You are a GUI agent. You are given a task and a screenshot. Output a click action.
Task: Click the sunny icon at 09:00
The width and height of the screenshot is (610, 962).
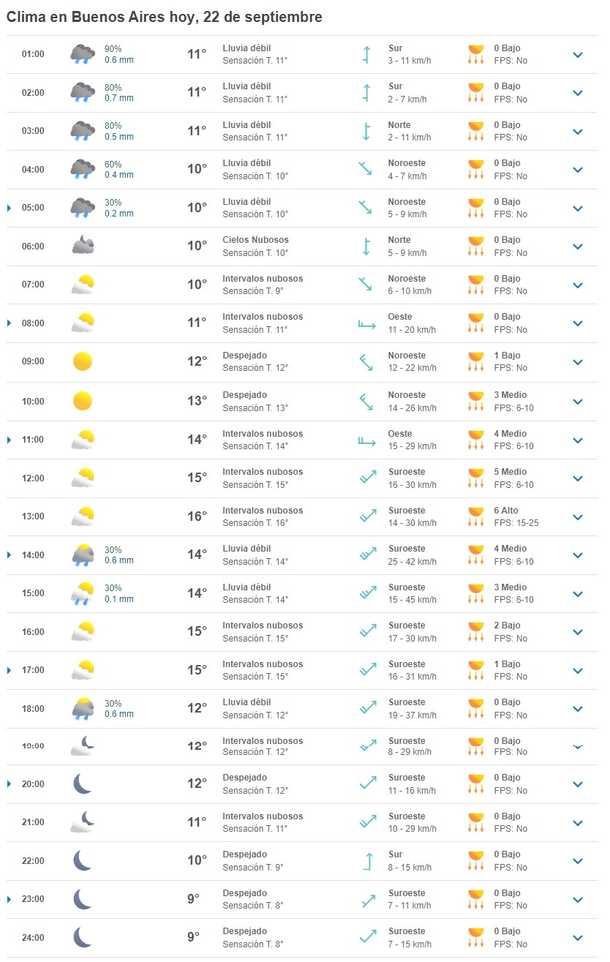click(83, 360)
